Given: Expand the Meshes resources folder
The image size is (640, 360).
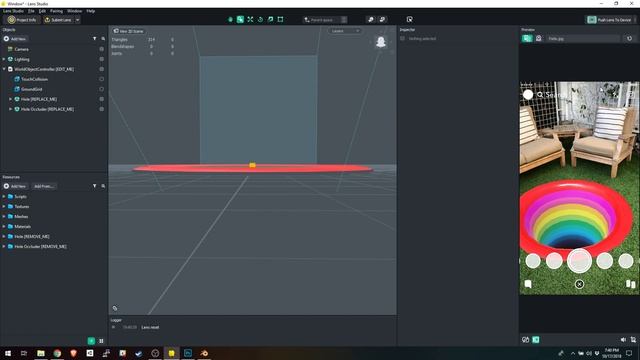Looking at the screenshot, I should coord(4,216).
